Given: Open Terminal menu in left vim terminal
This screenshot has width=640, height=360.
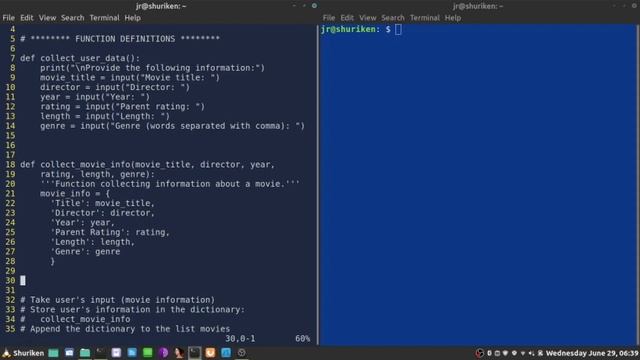Looking at the screenshot, I should click(104, 18).
